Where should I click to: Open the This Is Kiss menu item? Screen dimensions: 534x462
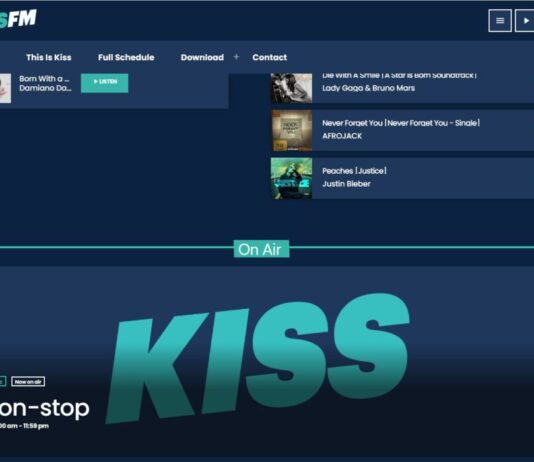pos(49,57)
